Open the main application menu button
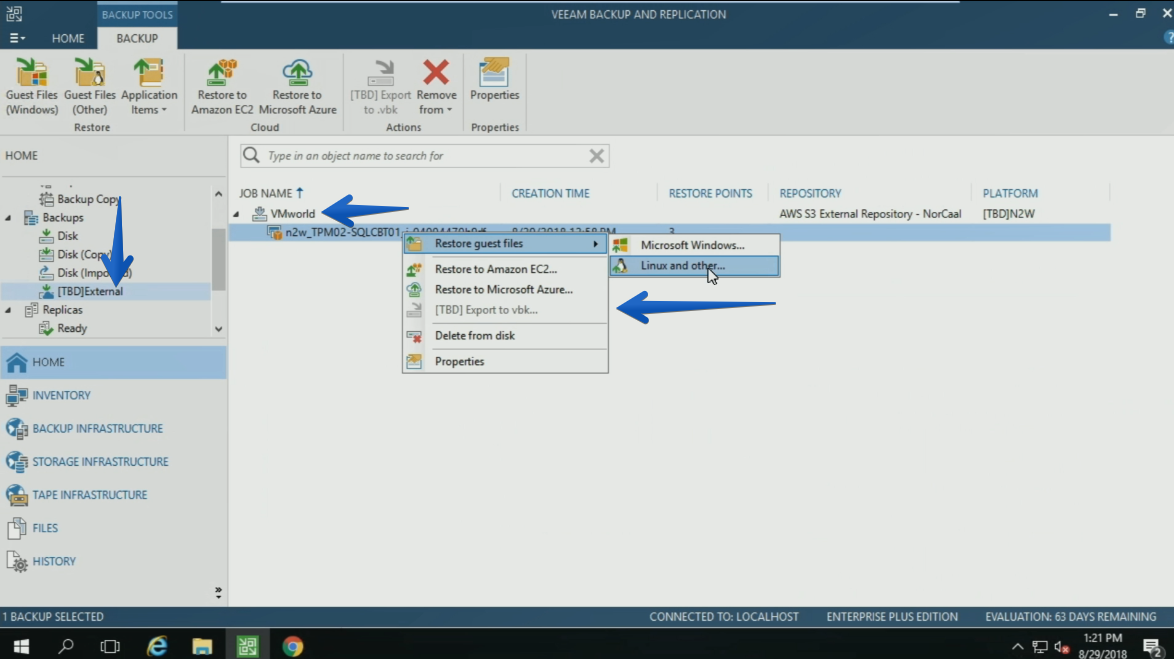 point(16,38)
